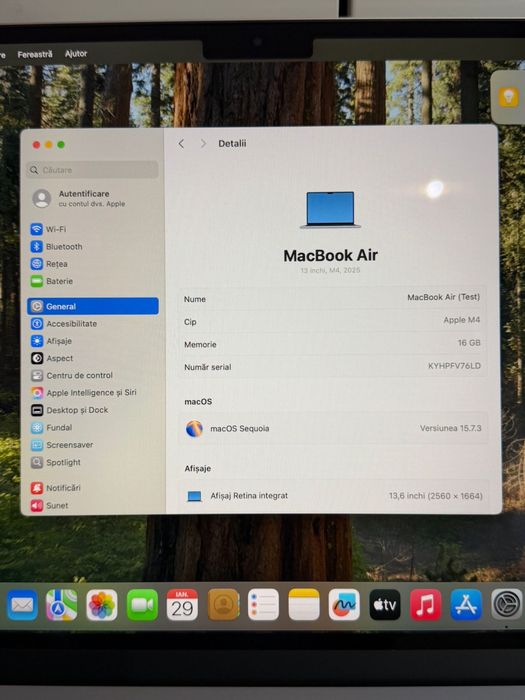Click serial number KYHPFV76LD
This screenshot has width=525, height=700.
(454, 366)
